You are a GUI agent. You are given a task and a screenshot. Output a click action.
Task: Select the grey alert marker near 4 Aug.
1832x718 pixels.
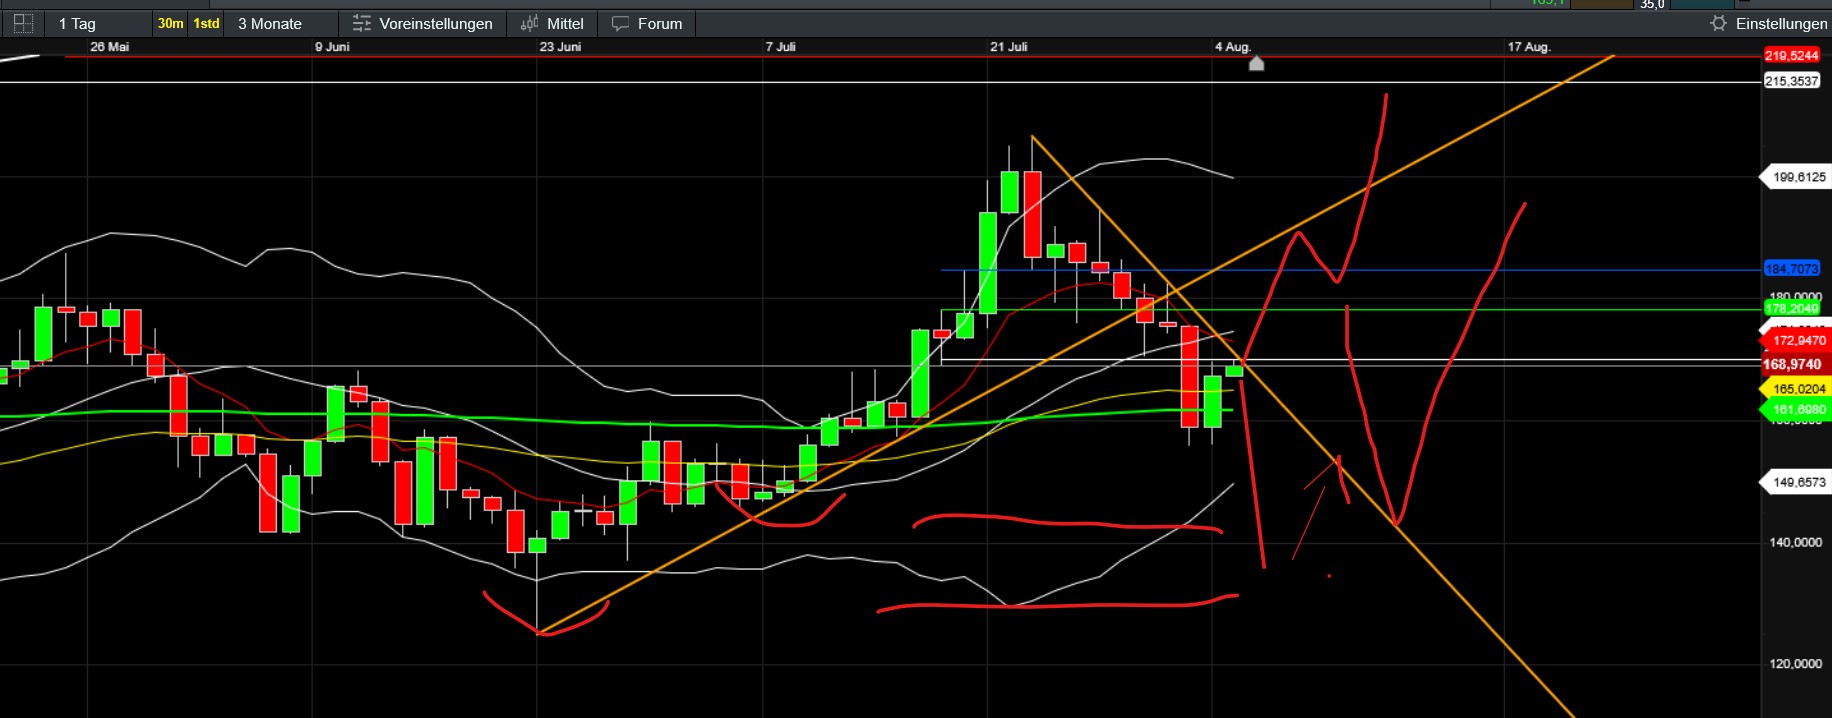coord(1257,63)
